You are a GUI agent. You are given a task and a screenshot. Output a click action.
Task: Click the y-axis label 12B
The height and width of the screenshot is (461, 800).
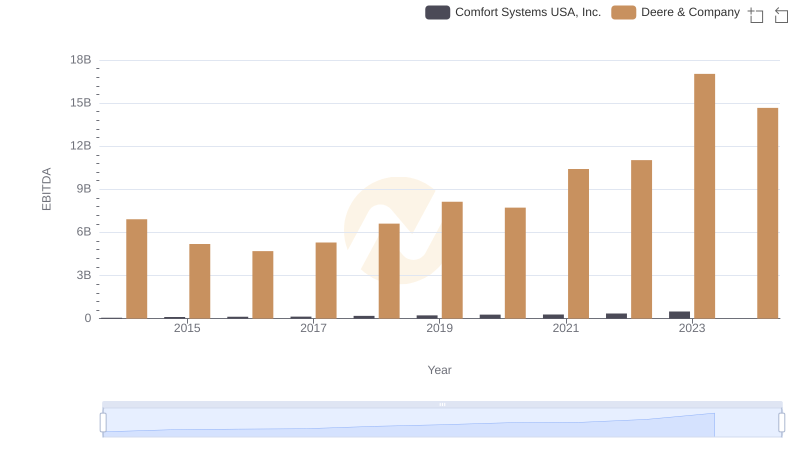coord(81,146)
